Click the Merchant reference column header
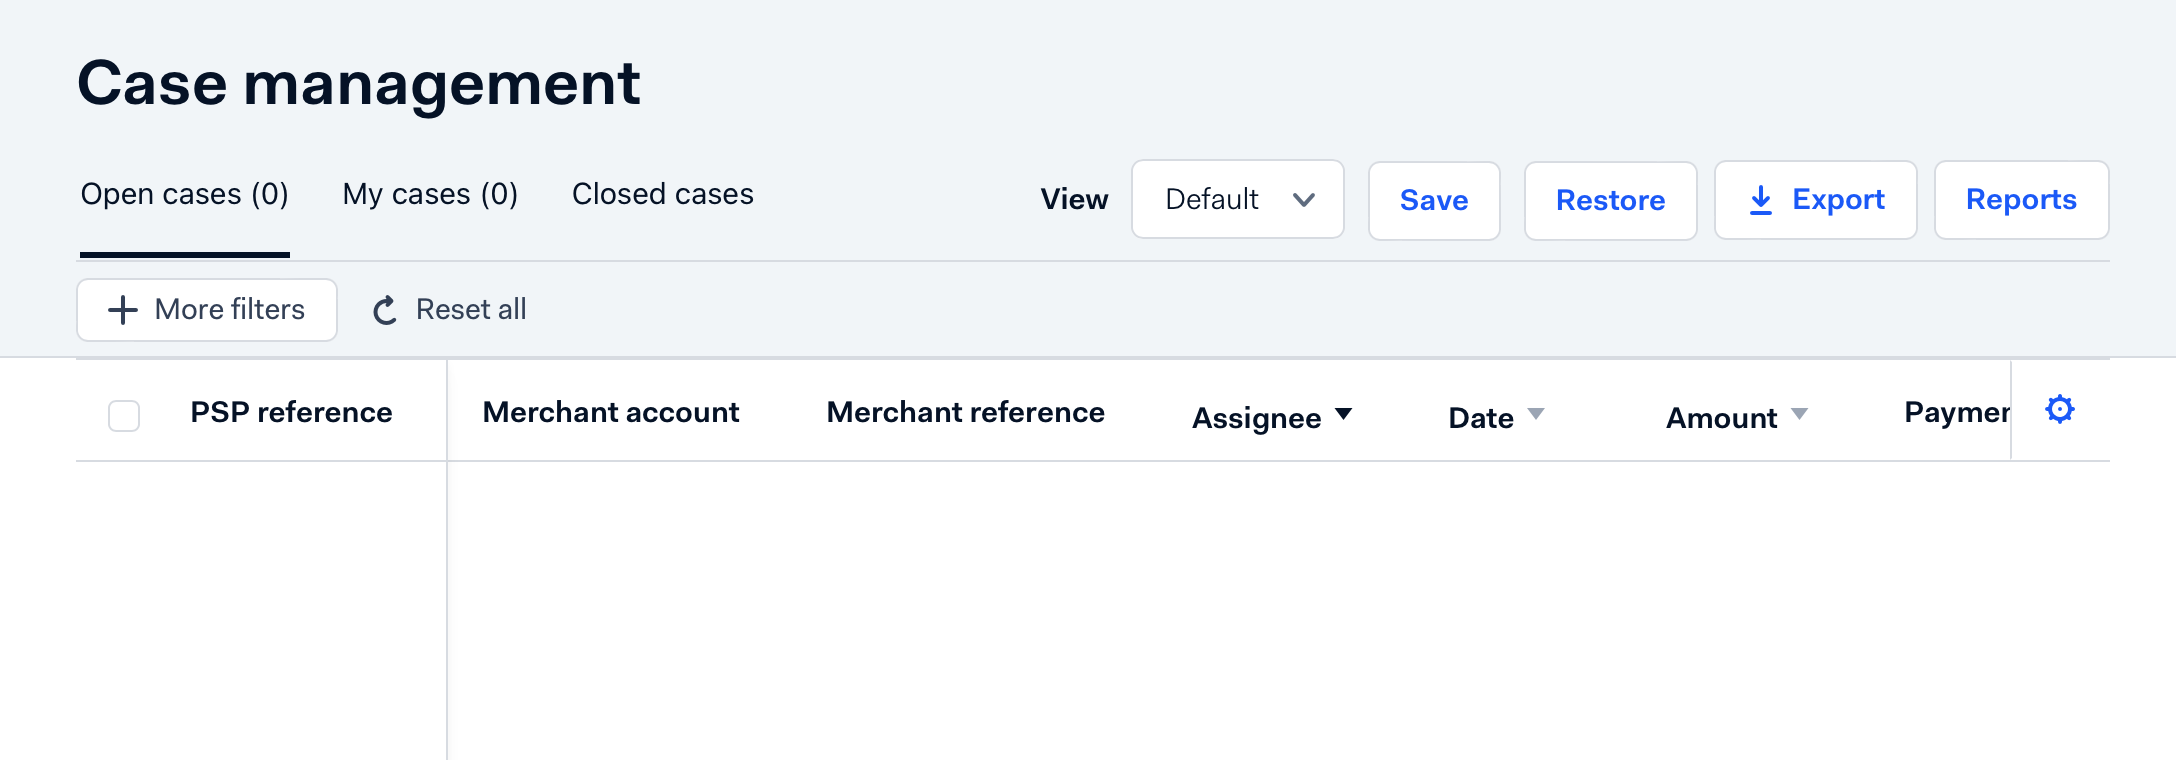Screen dimensions: 2176x760 [966, 412]
